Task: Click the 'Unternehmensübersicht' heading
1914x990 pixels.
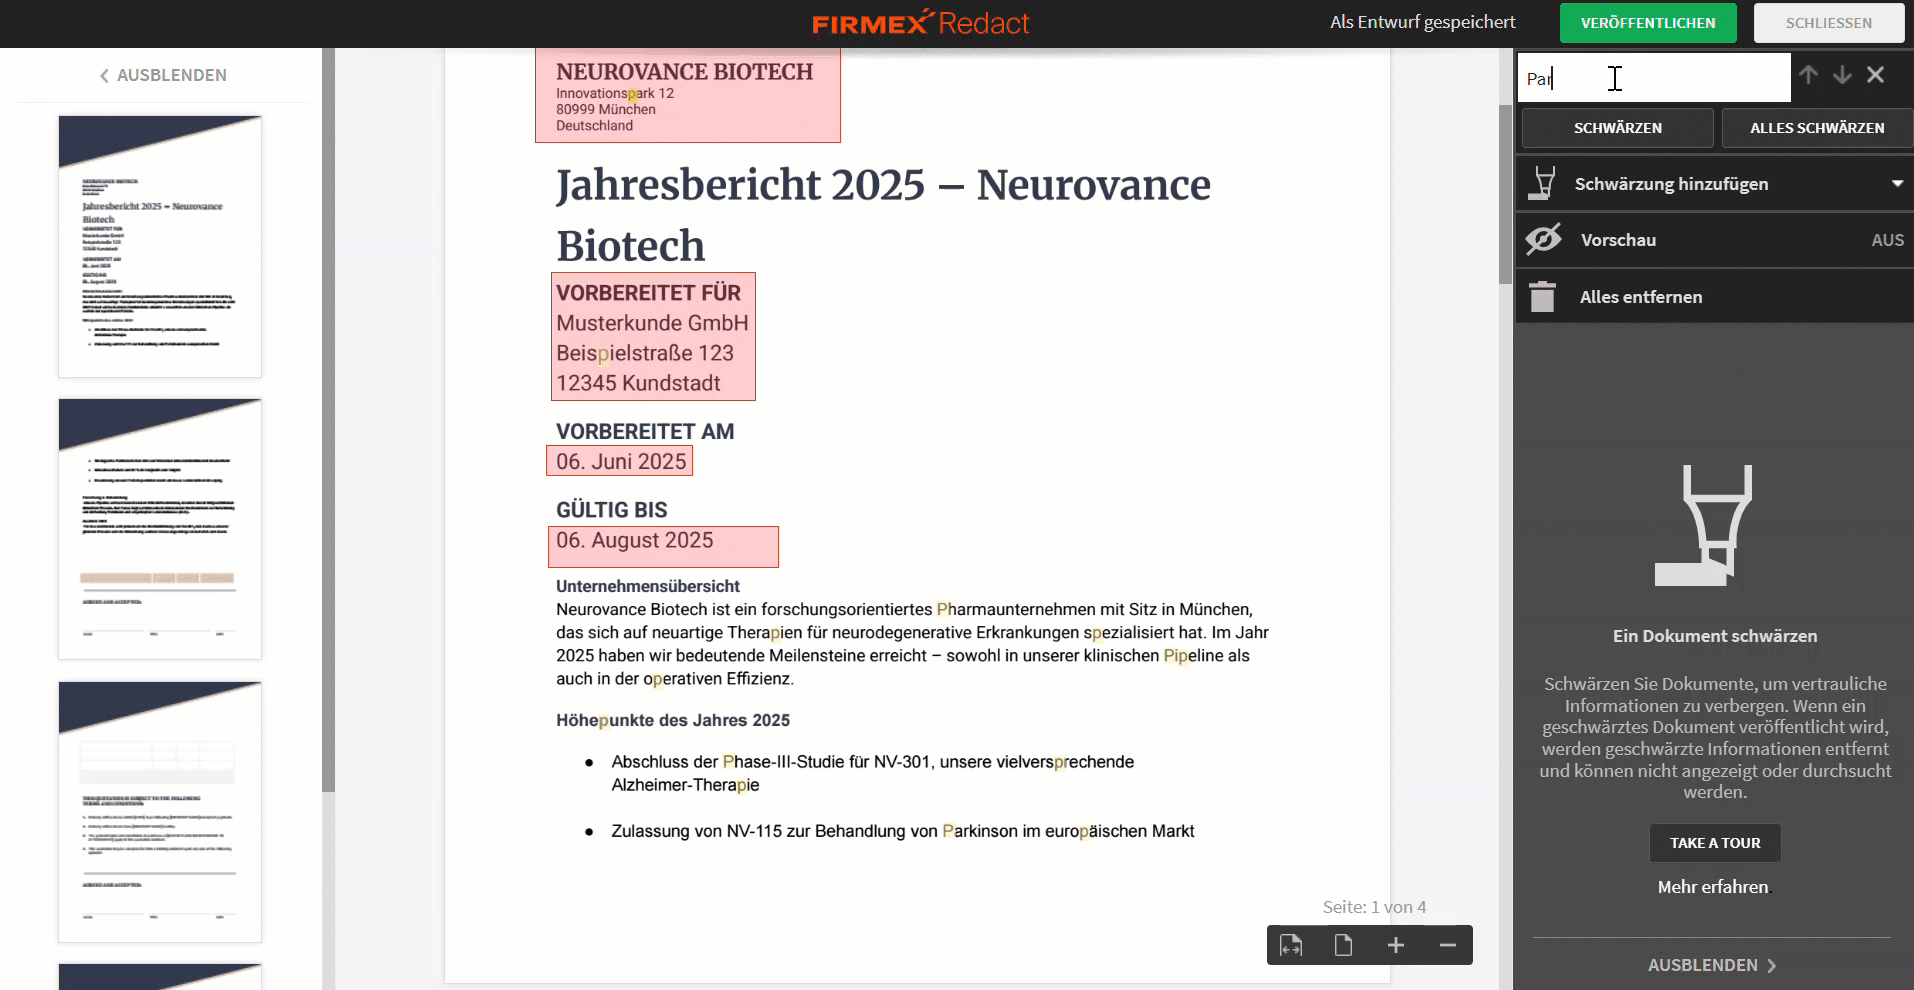Action: [648, 586]
